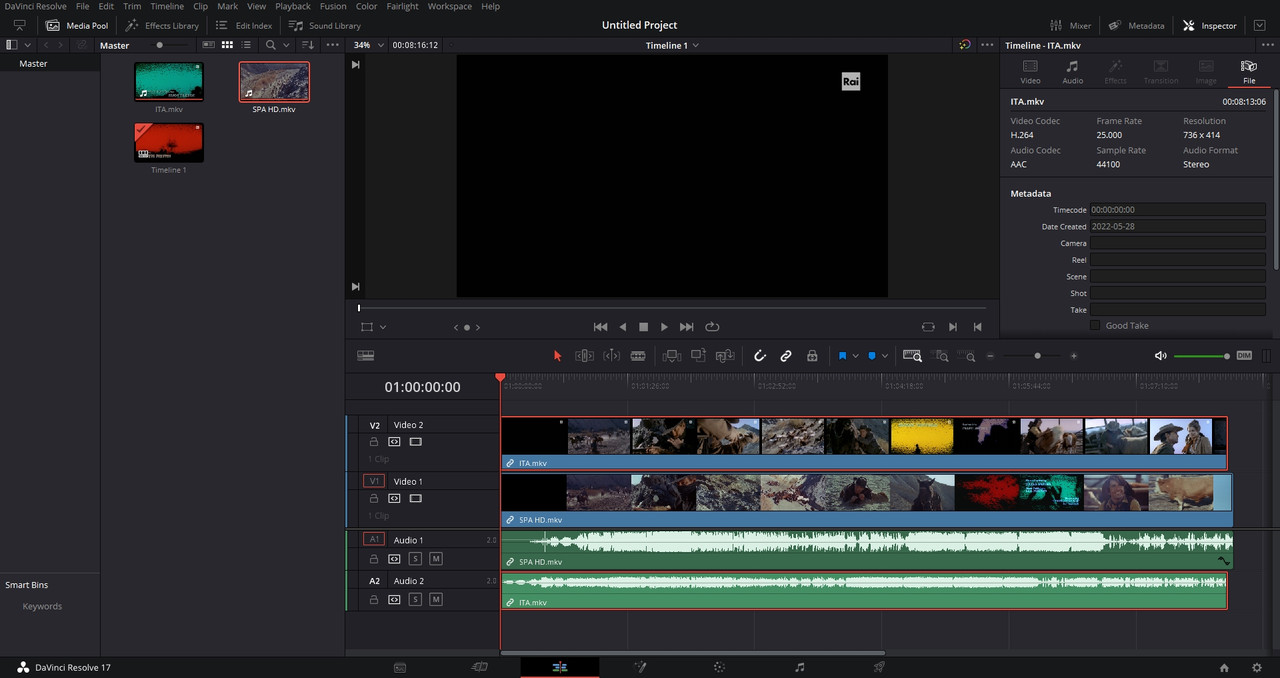Adjust the timeline zoom slider handle
This screenshot has width=1280, height=678.
point(1037,356)
